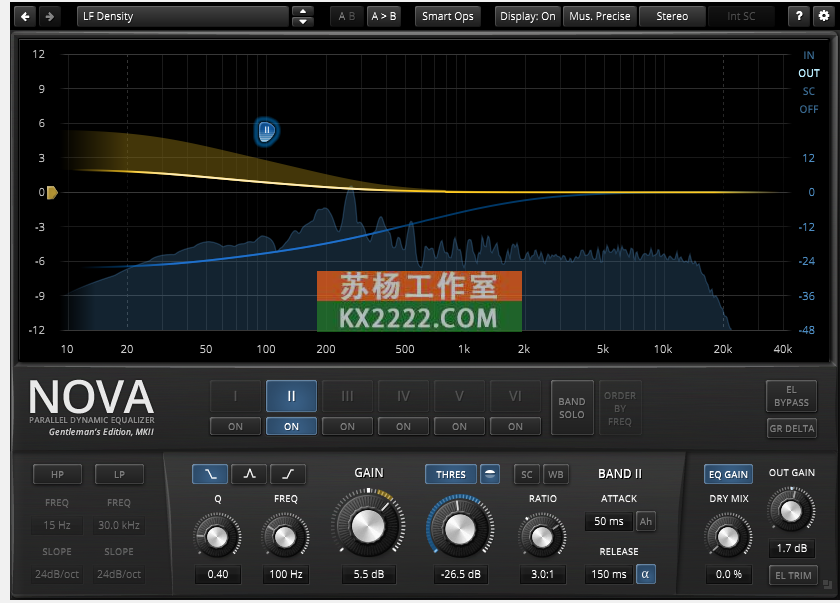The height and width of the screenshot is (603, 840).
Task: Toggle the SC sidechain button
Action: coord(527,474)
